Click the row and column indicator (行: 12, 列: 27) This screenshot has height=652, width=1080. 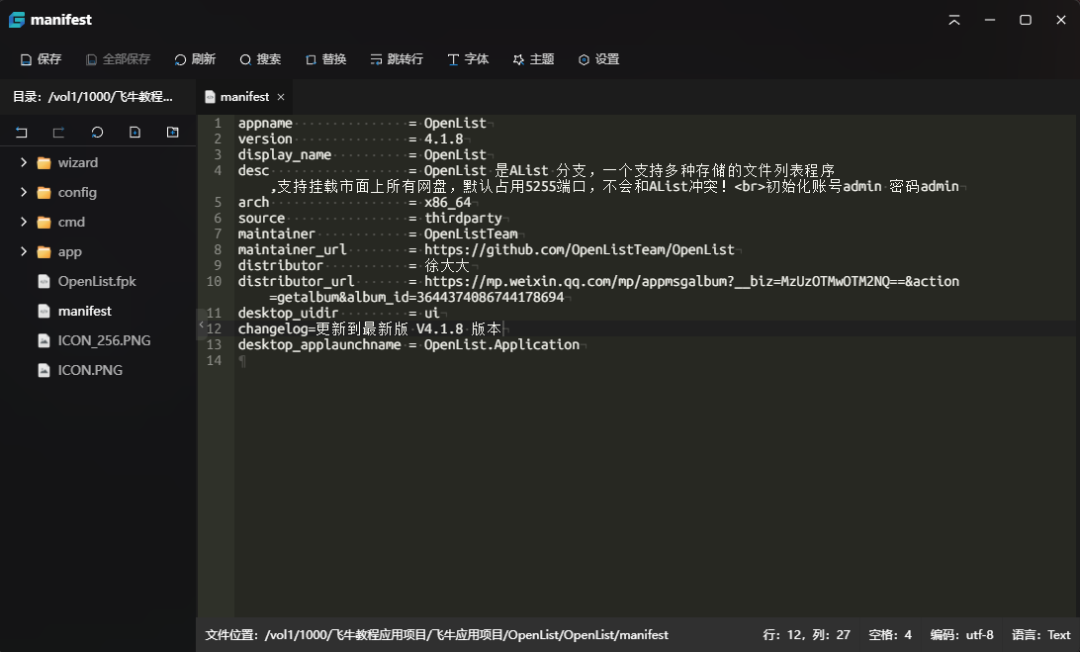(x=807, y=635)
